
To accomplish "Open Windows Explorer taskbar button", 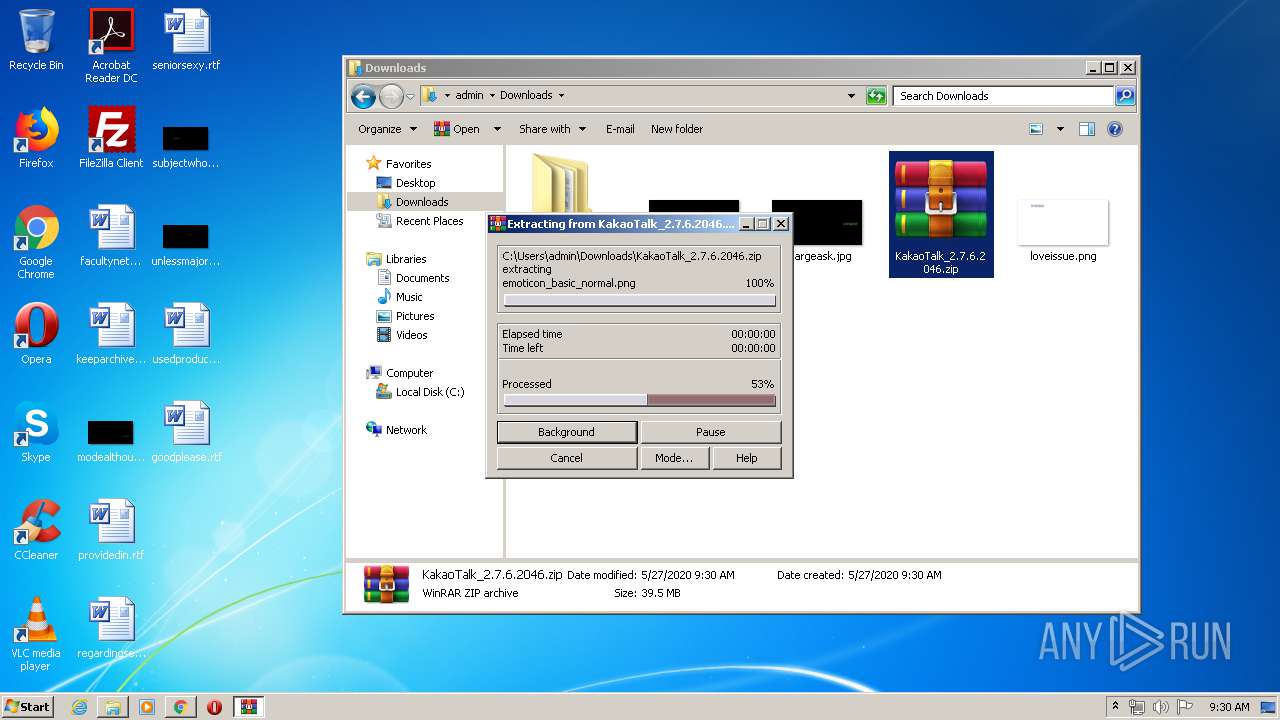I will coord(113,707).
